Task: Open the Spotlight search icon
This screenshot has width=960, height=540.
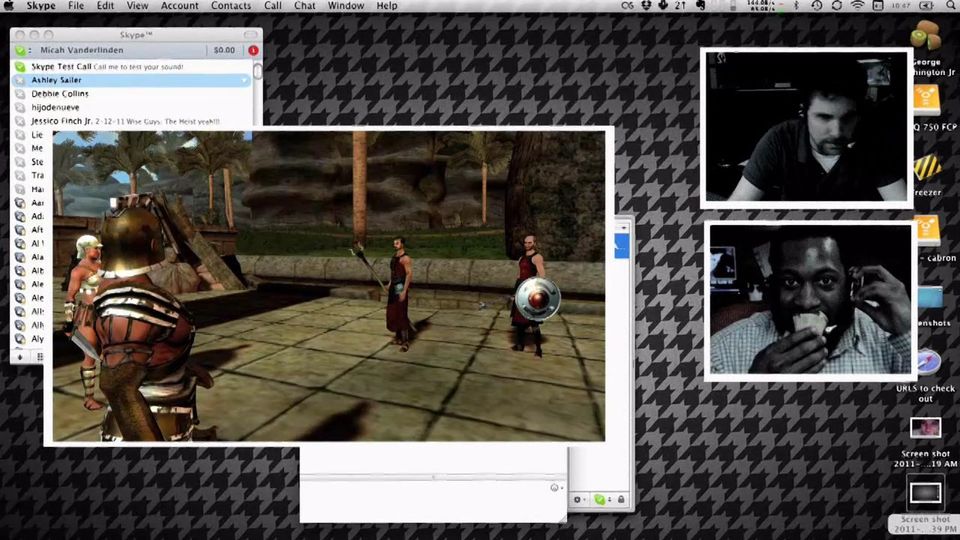Action: 949,6
